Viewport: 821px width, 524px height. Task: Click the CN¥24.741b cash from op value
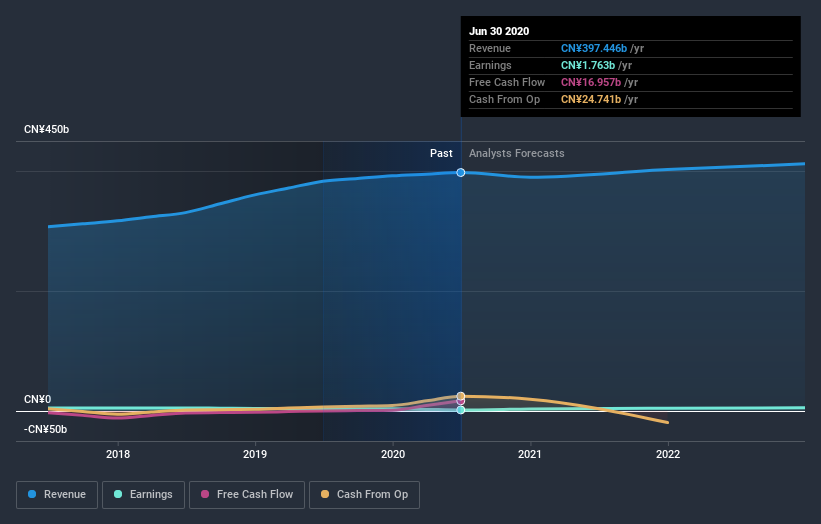point(591,99)
